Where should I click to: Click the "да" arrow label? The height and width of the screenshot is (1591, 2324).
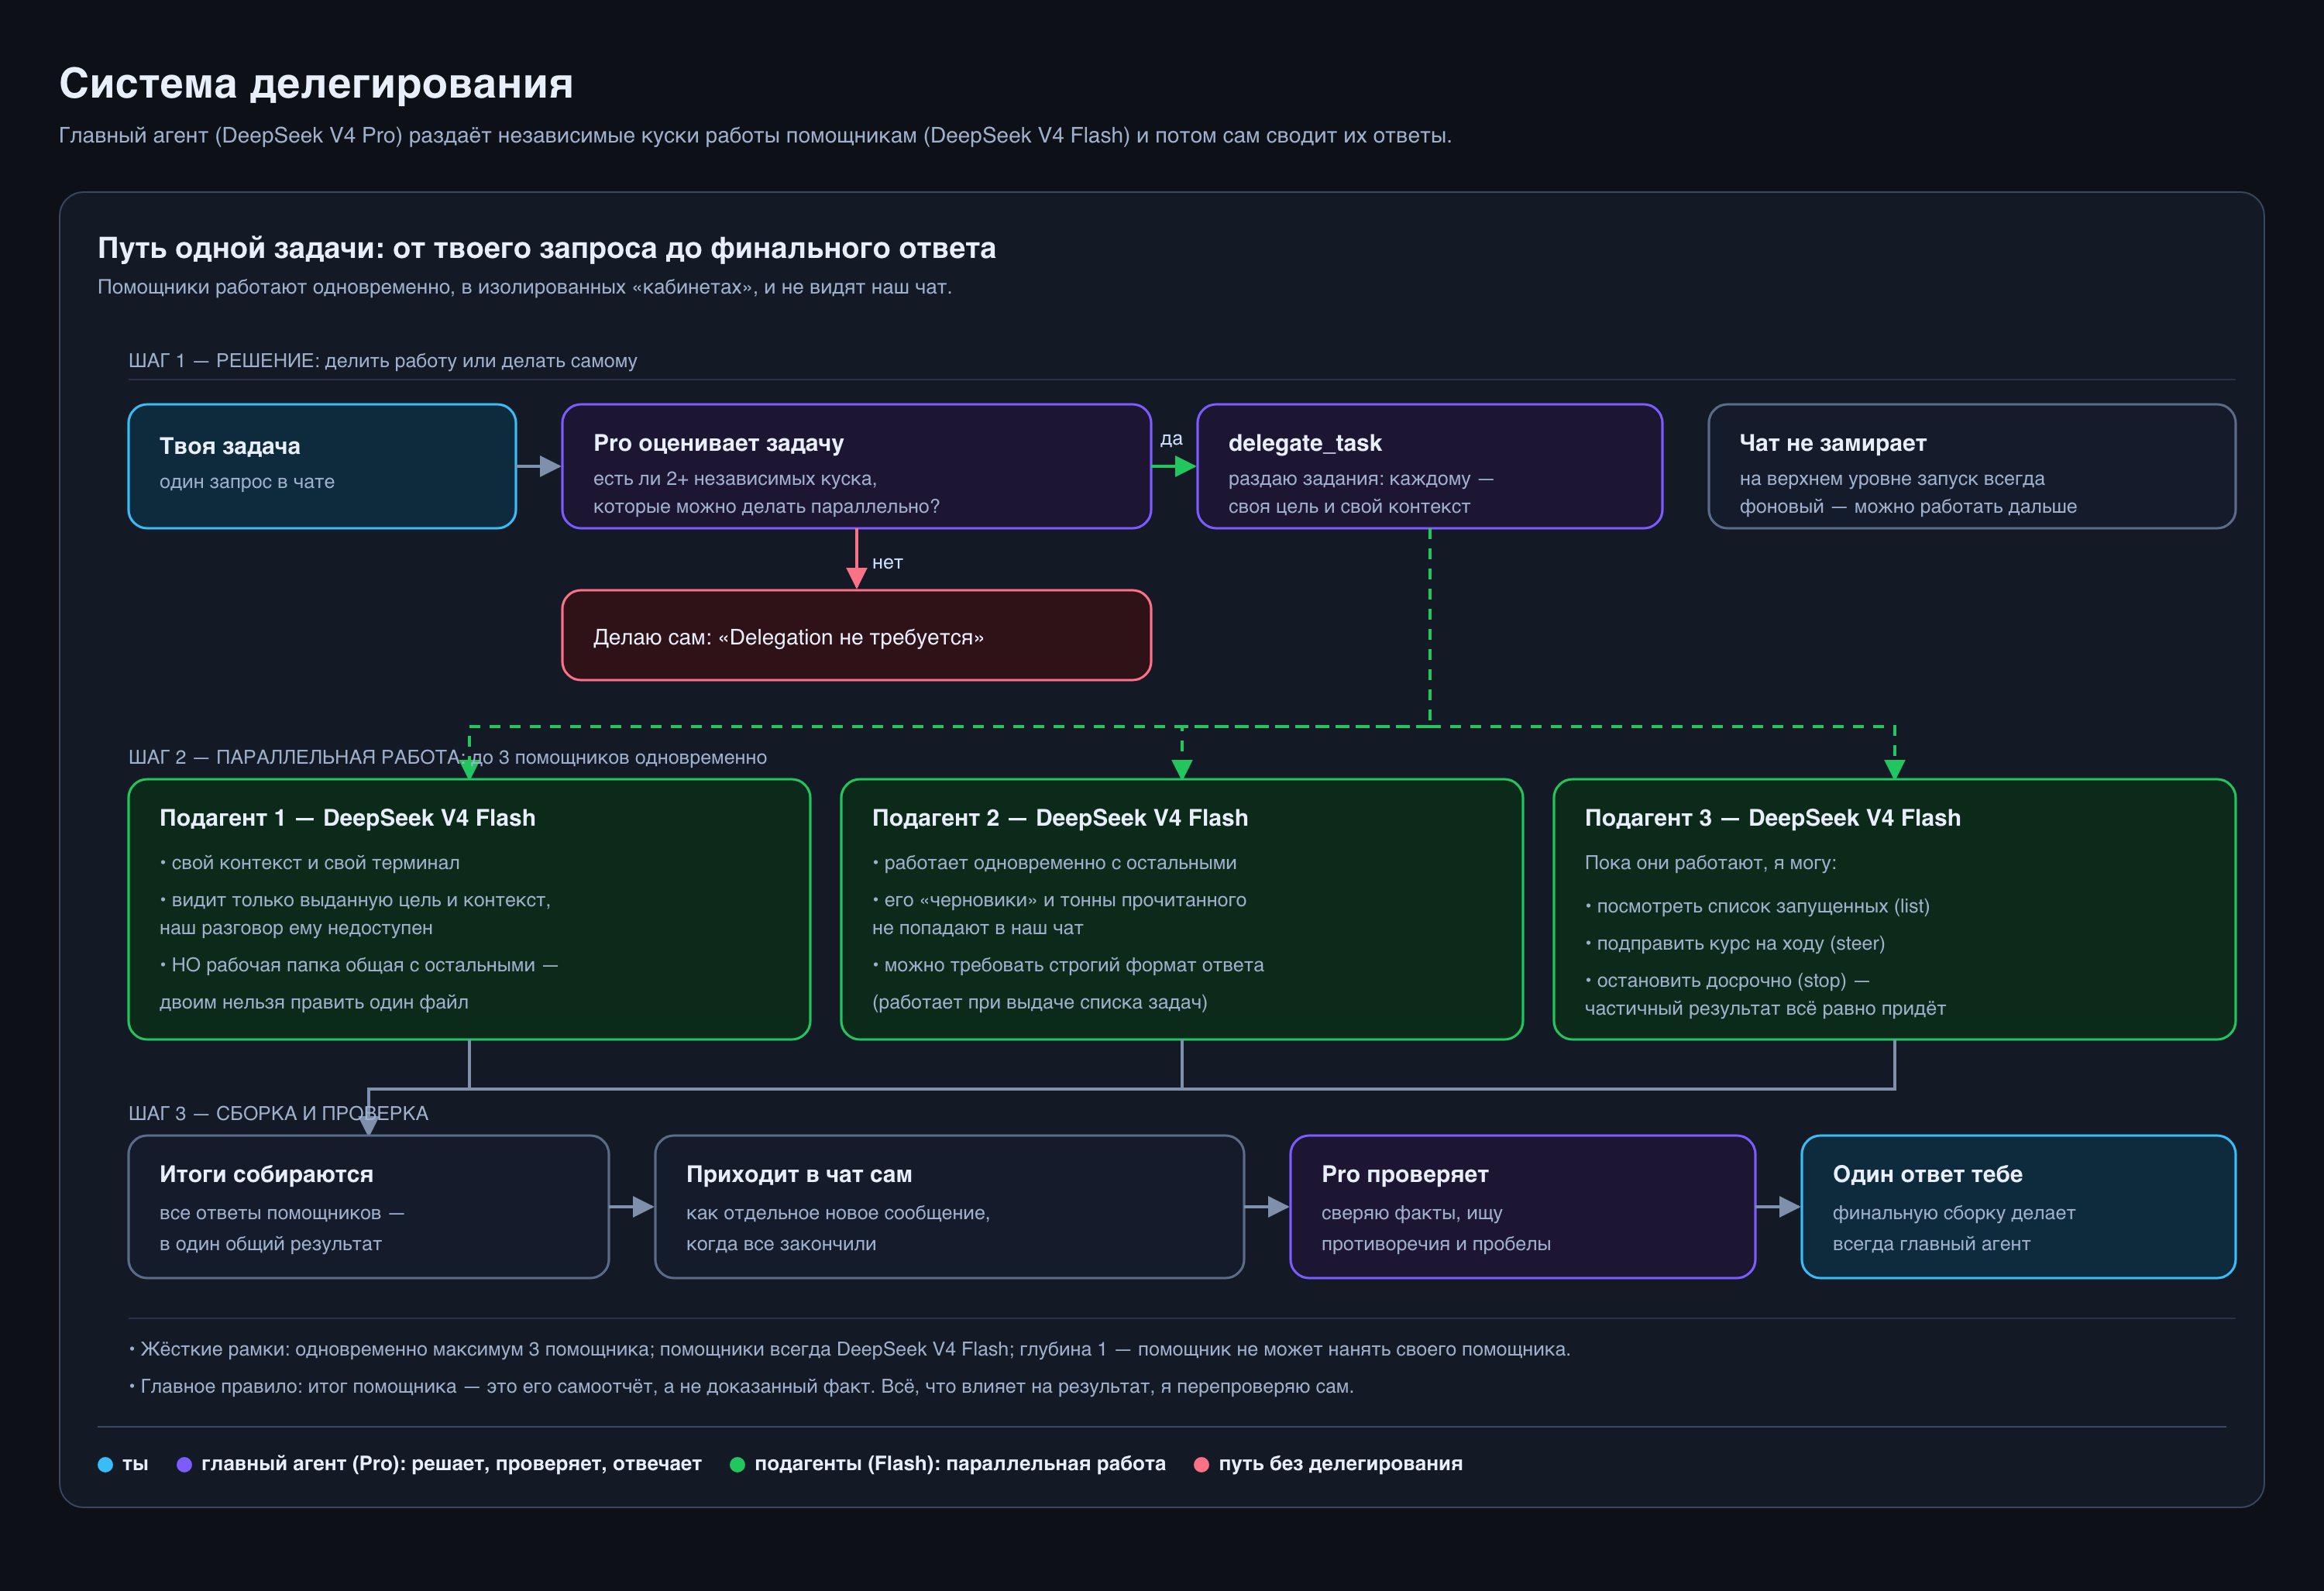click(x=1171, y=438)
